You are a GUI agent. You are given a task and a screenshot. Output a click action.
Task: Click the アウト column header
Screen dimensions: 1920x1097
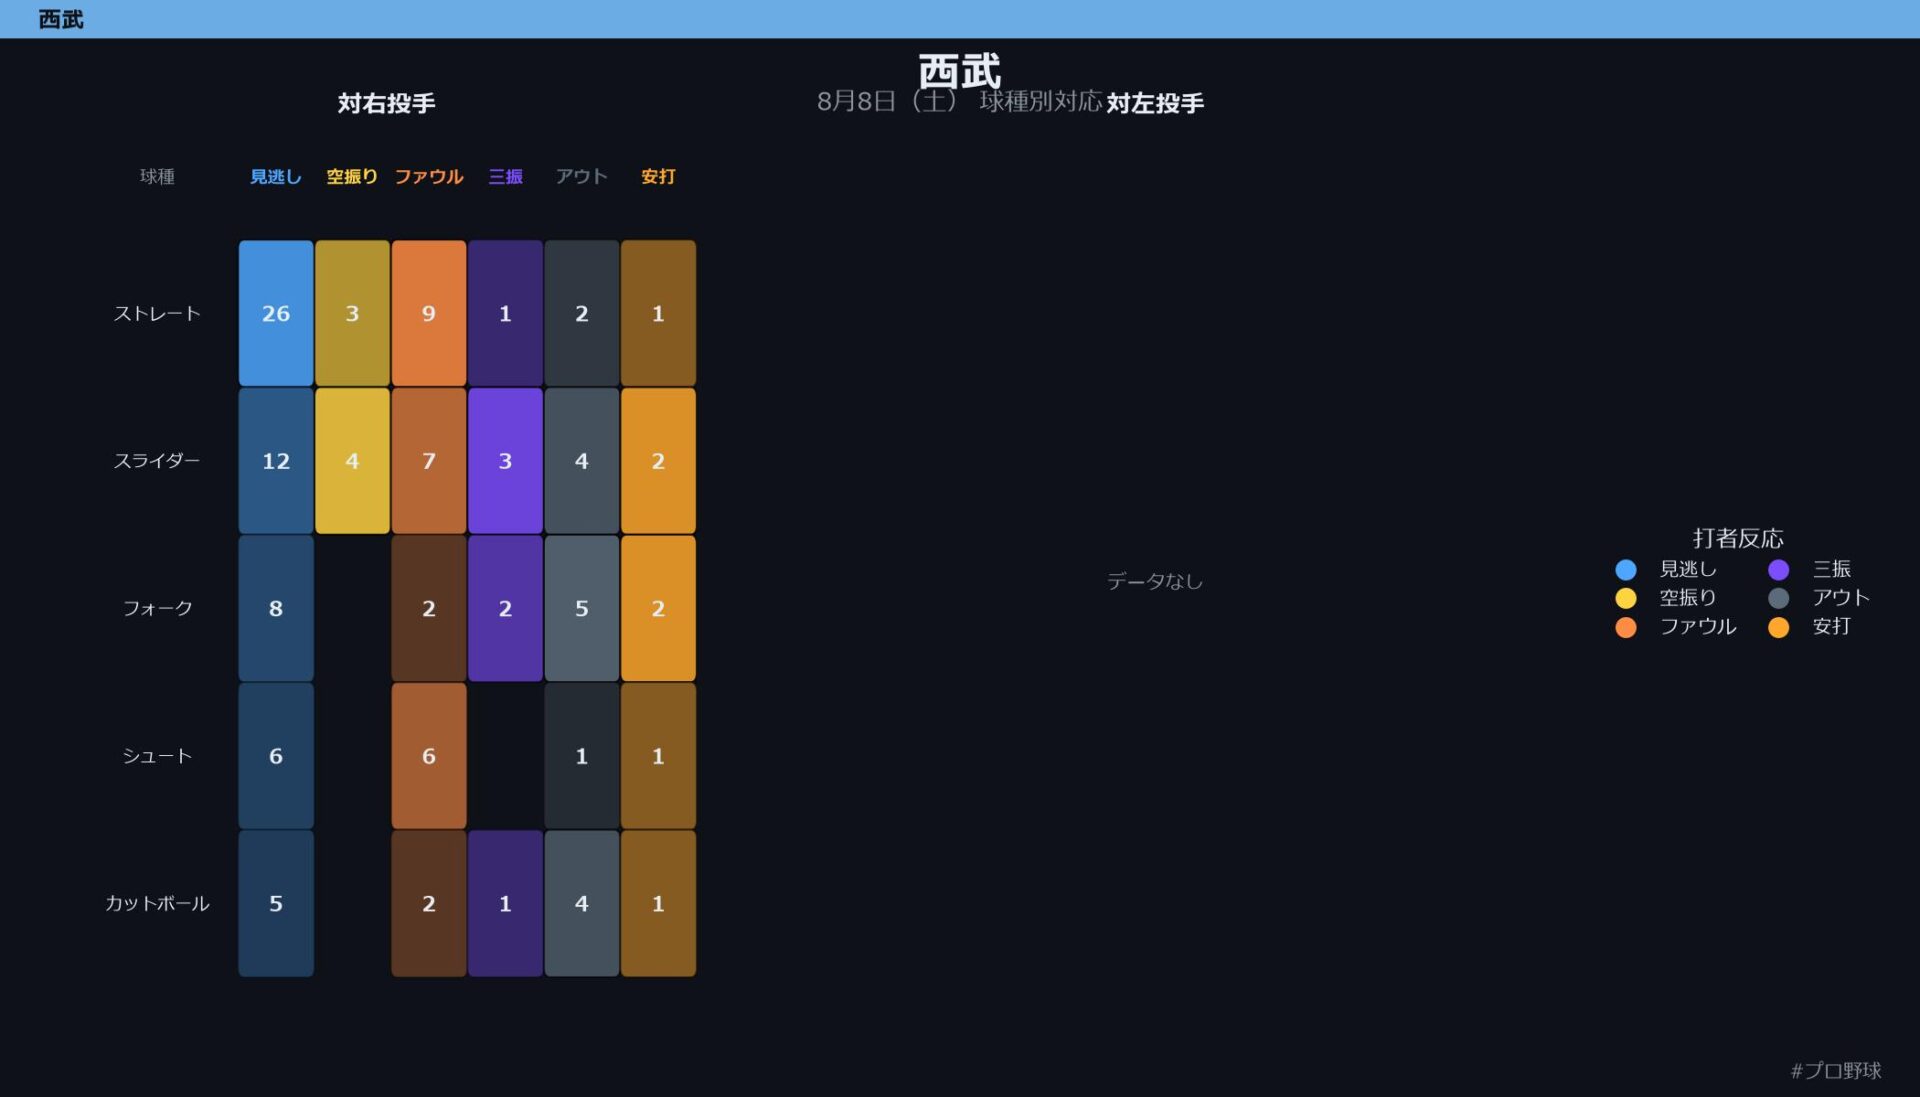pos(582,176)
